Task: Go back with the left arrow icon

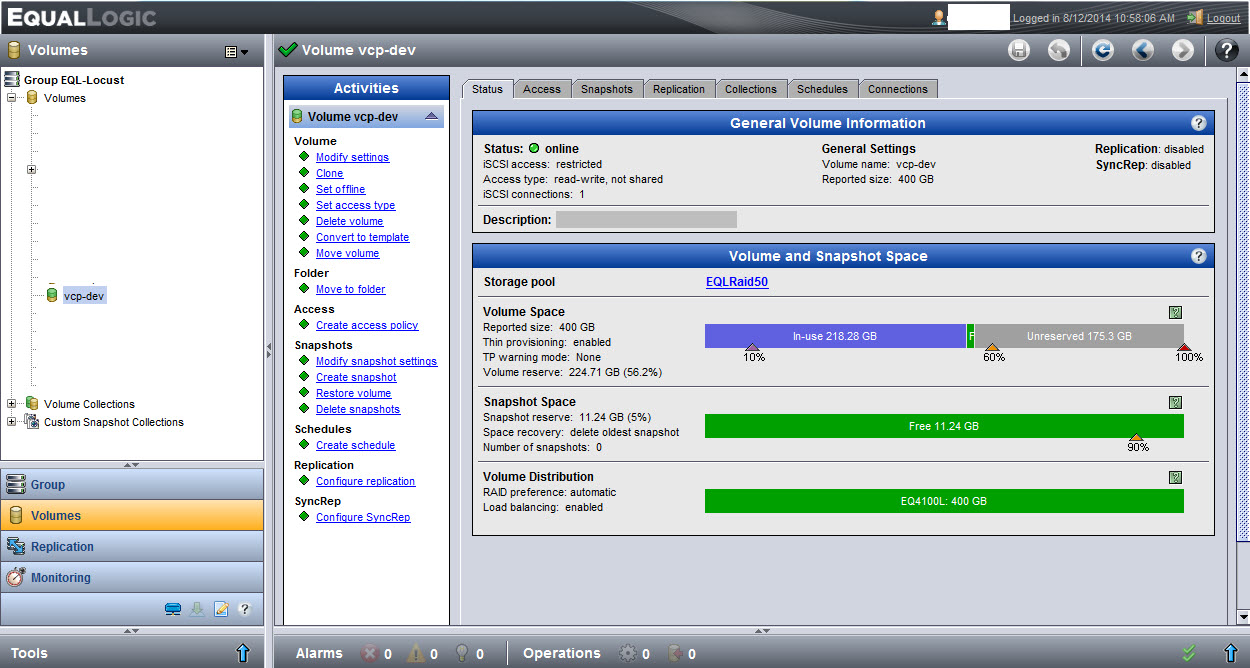Action: [1143, 50]
